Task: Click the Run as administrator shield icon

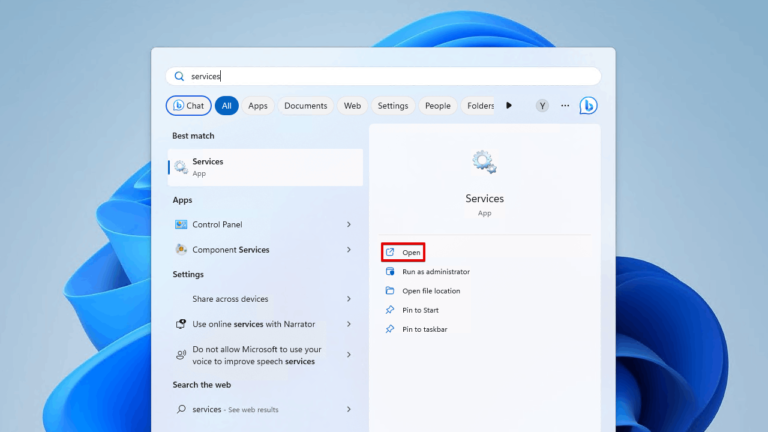Action: coord(390,271)
